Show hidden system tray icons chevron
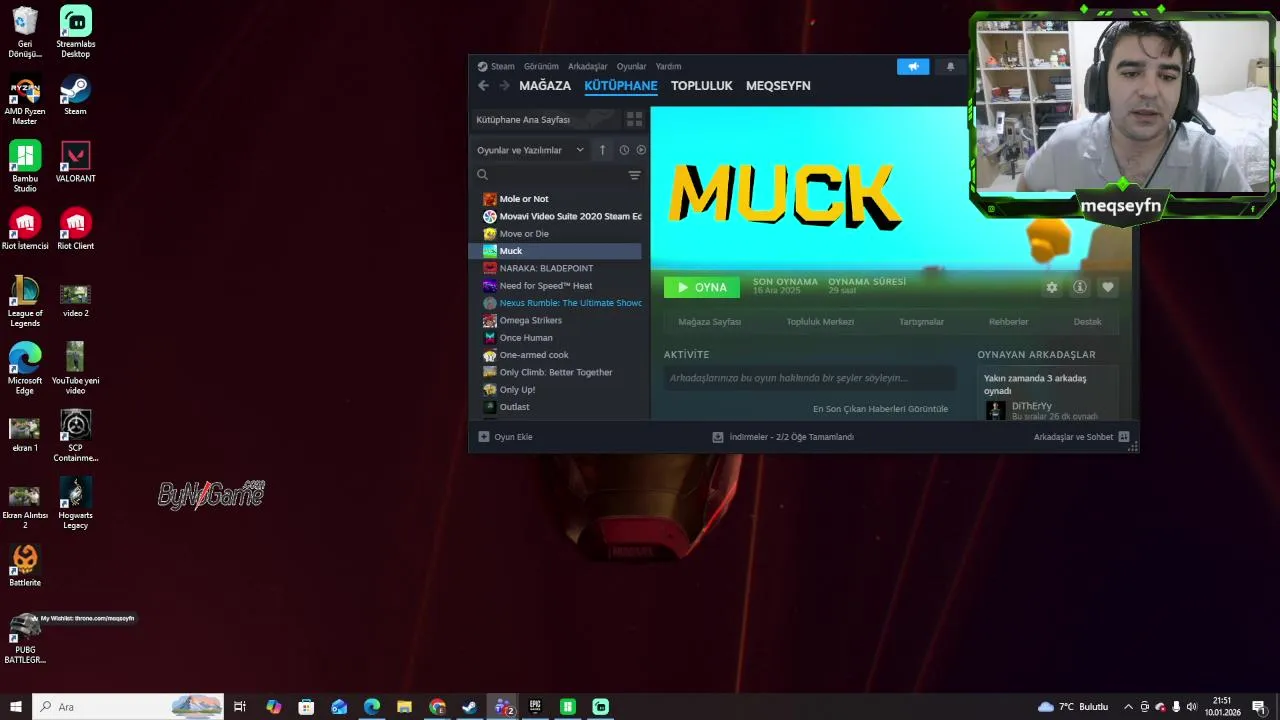Screen dimensions: 1280x720 (1128, 707)
